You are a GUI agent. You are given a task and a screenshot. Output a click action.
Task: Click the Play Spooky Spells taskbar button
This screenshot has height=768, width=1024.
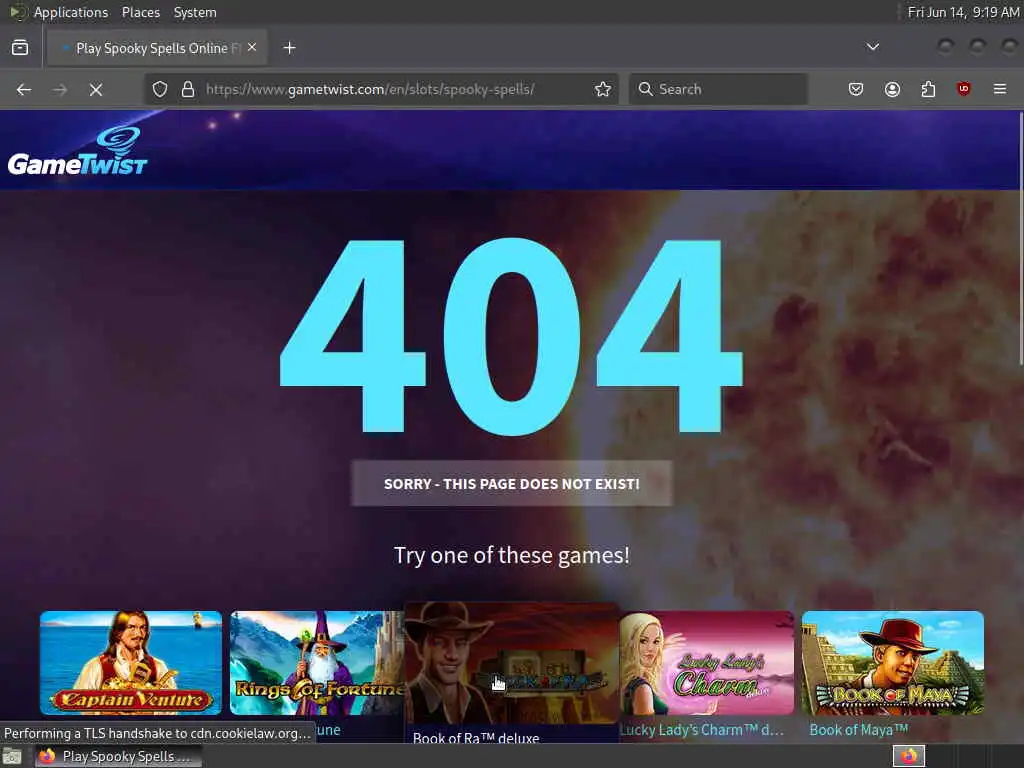(x=119, y=756)
